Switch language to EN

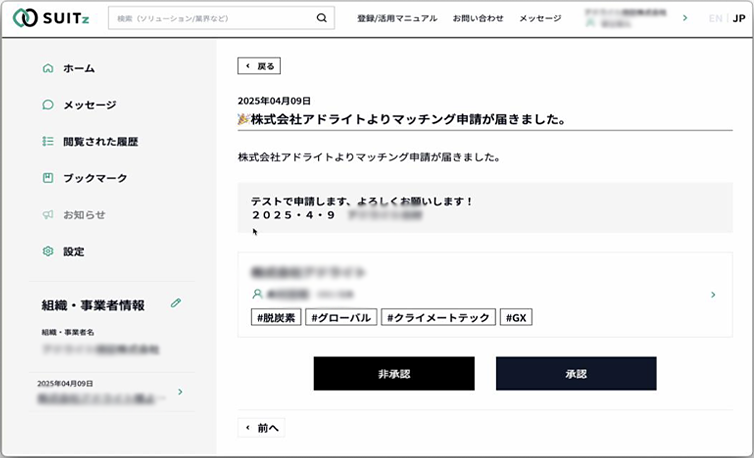click(x=715, y=18)
